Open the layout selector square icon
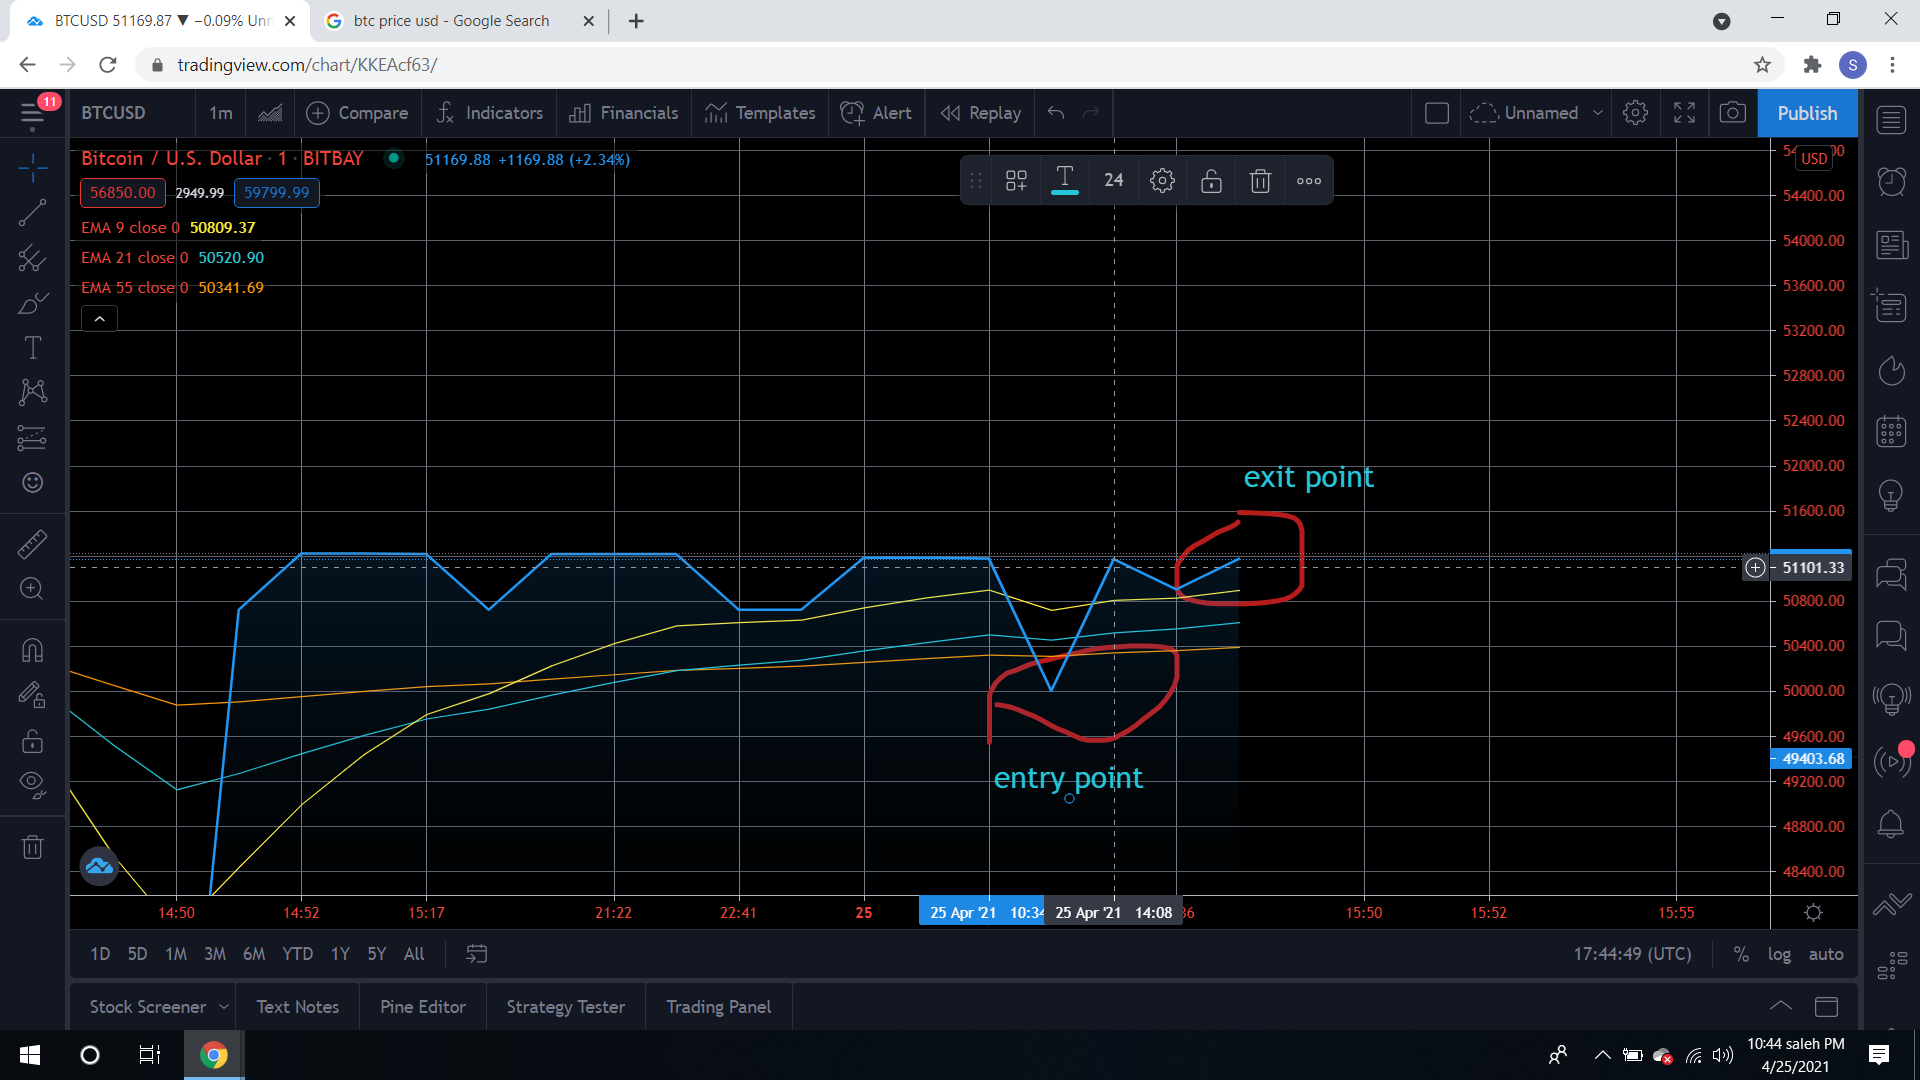The width and height of the screenshot is (1920, 1080). [1436, 113]
